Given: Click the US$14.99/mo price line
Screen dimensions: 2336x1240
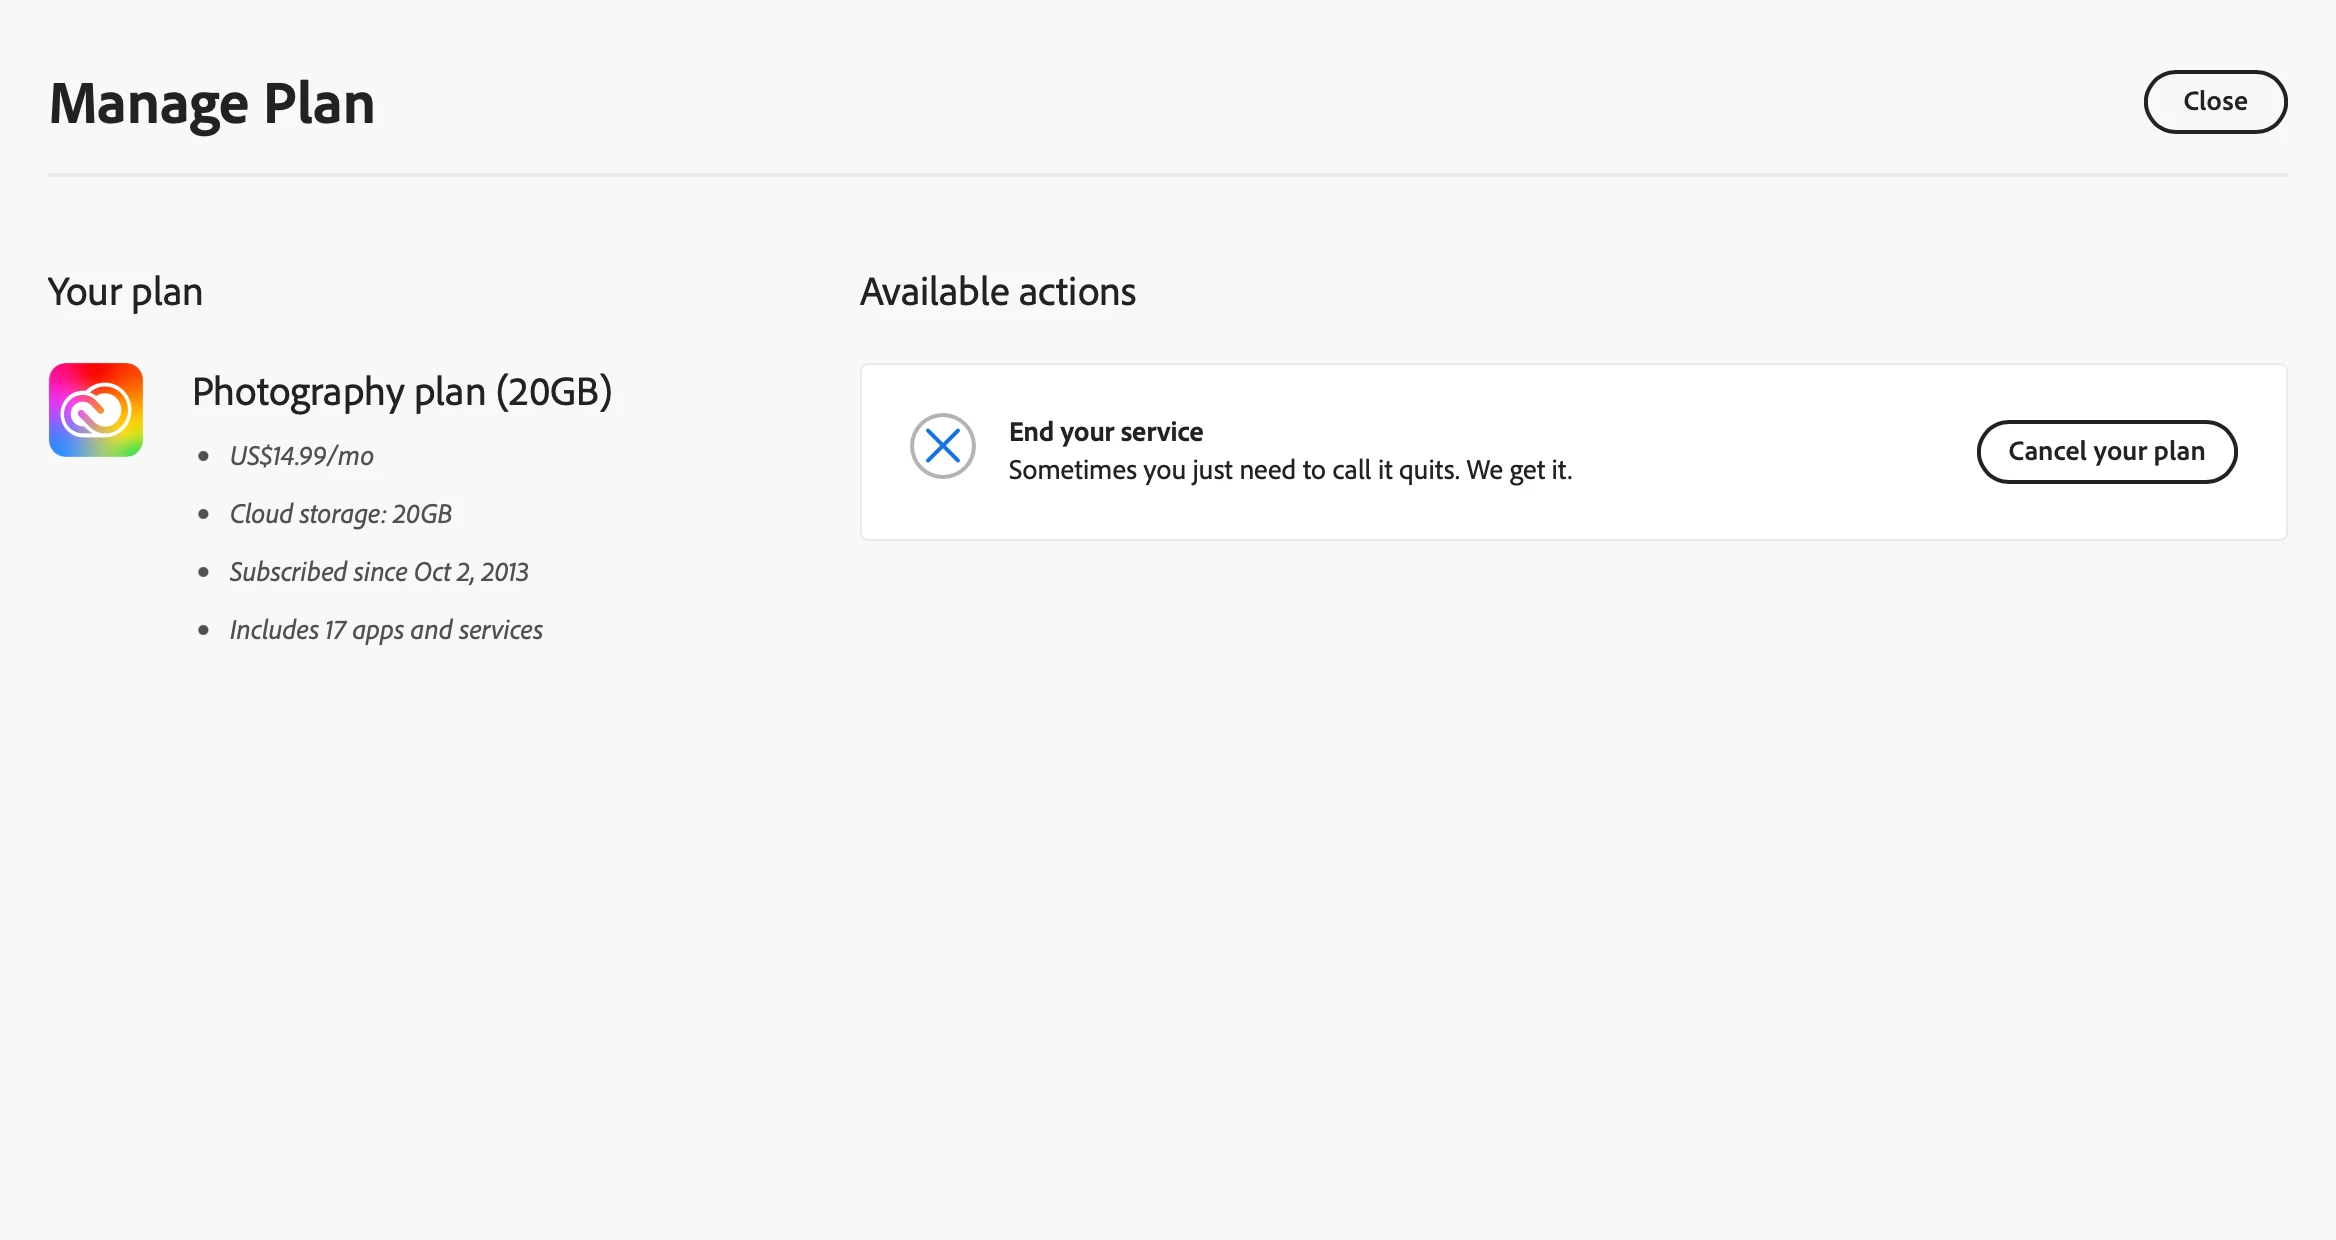Looking at the screenshot, I should [x=301, y=456].
